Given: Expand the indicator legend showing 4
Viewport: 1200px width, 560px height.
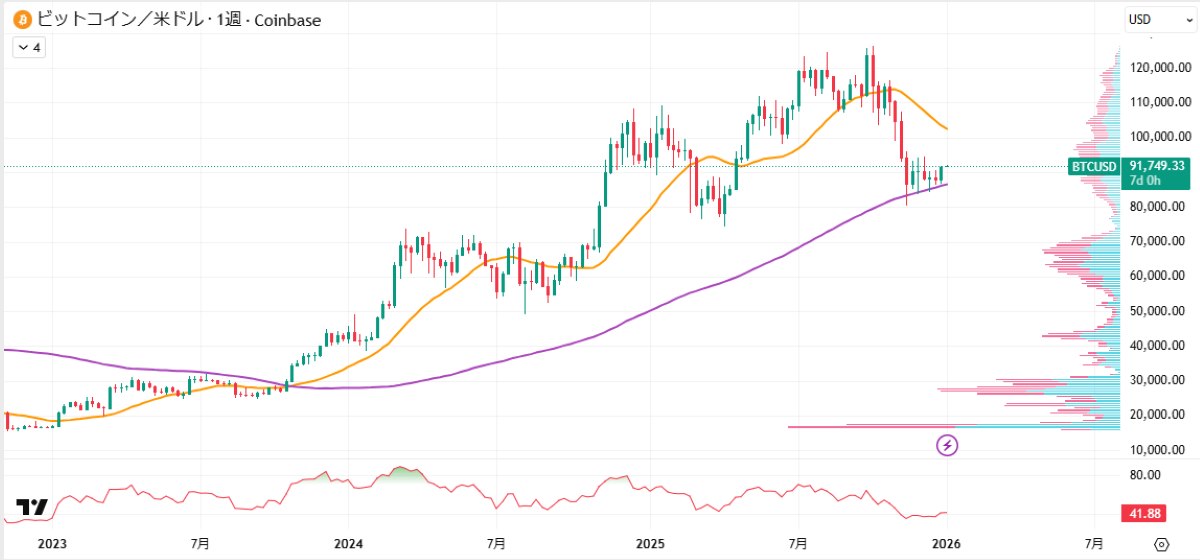Looking at the screenshot, I should tap(28, 47).
